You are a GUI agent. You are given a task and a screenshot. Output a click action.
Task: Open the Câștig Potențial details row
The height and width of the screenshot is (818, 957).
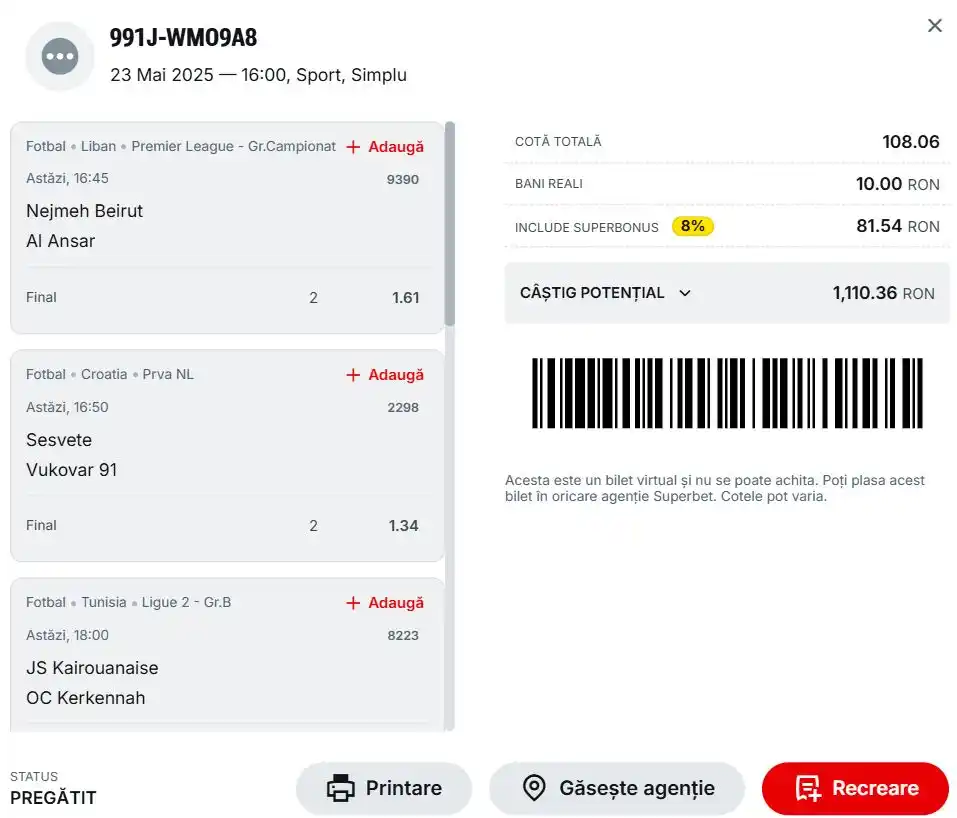(x=727, y=293)
